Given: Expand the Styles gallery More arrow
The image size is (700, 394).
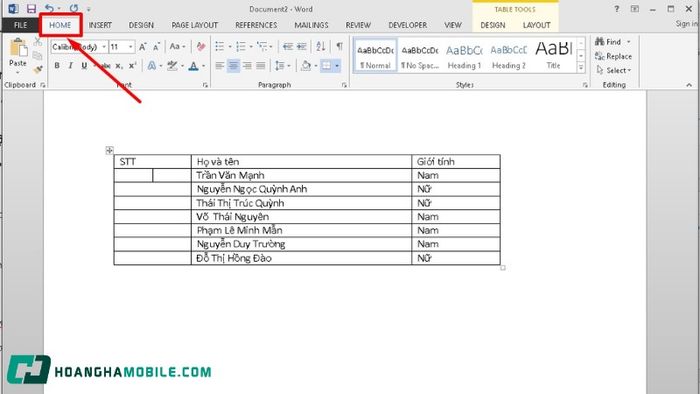Looking at the screenshot, I should tap(581, 68).
